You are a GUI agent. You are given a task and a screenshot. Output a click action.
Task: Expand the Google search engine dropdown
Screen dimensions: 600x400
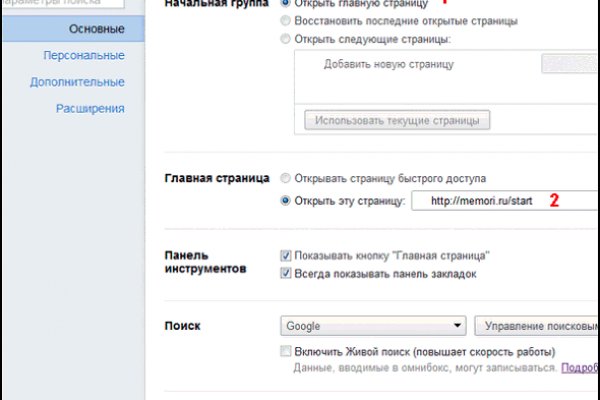[373, 326]
